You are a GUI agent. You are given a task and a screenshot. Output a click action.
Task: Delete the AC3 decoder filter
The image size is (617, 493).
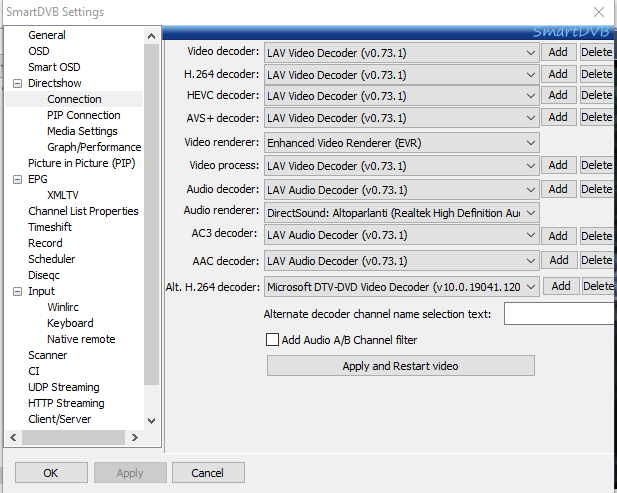[x=597, y=236]
